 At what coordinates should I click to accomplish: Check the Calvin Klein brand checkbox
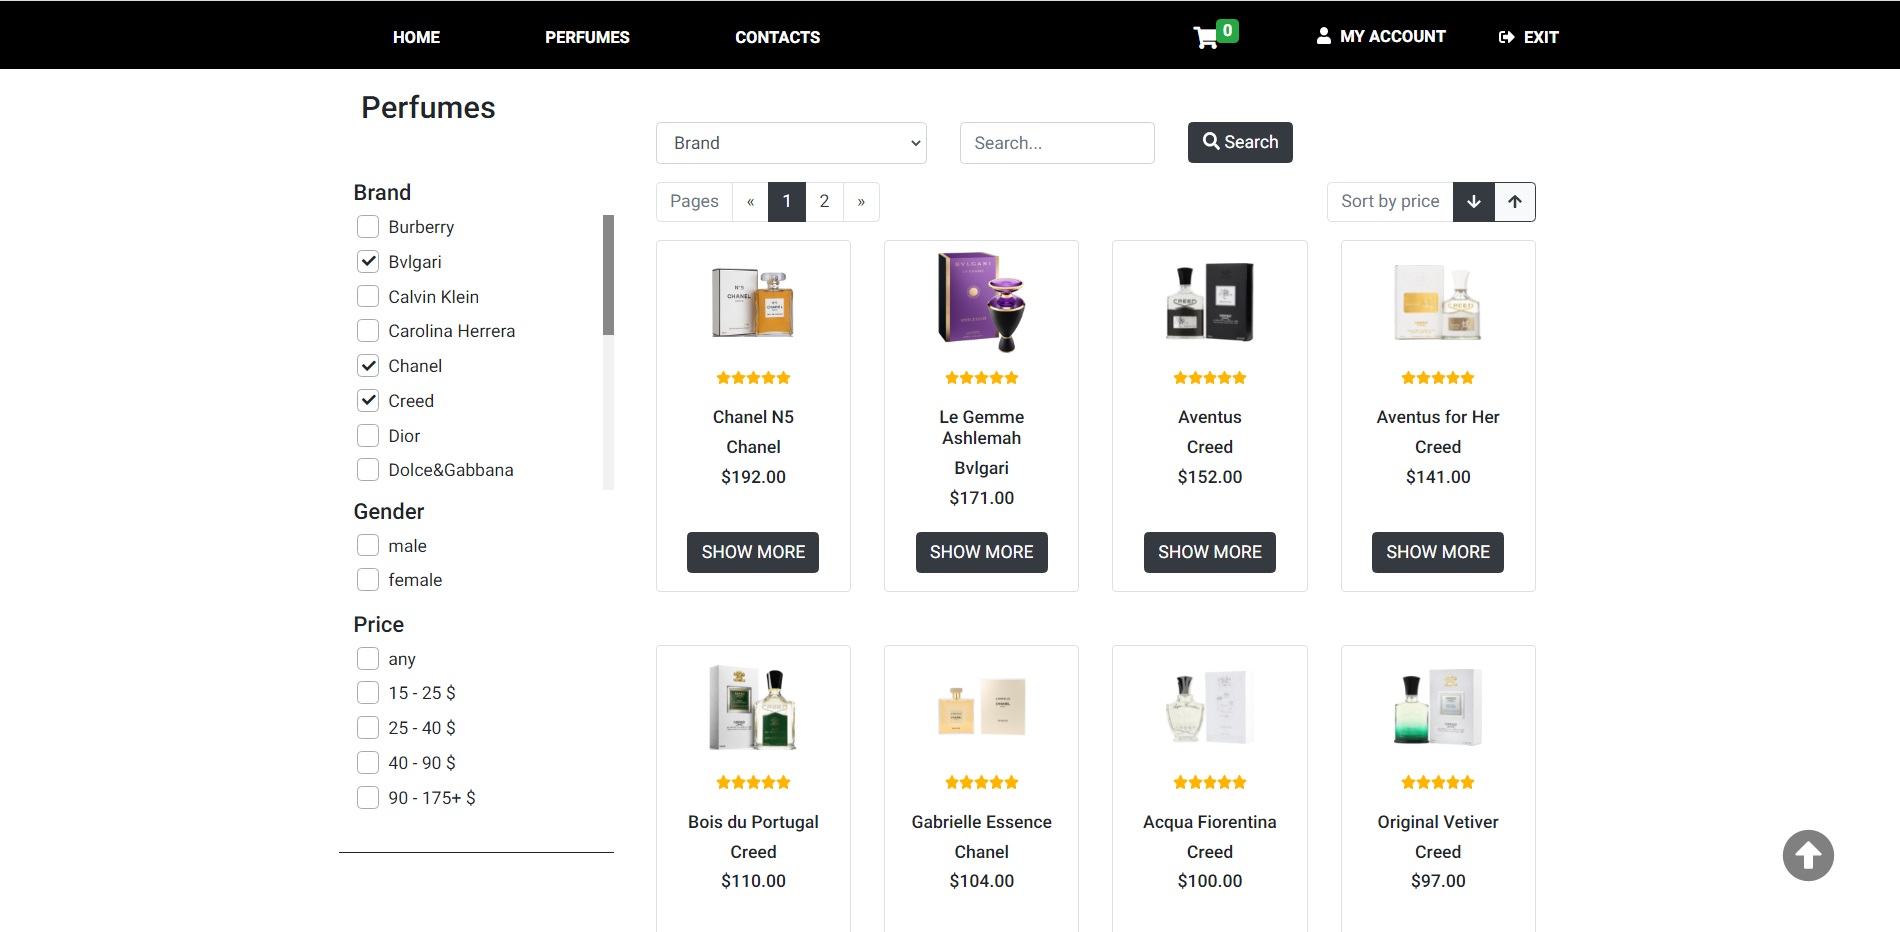point(368,297)
